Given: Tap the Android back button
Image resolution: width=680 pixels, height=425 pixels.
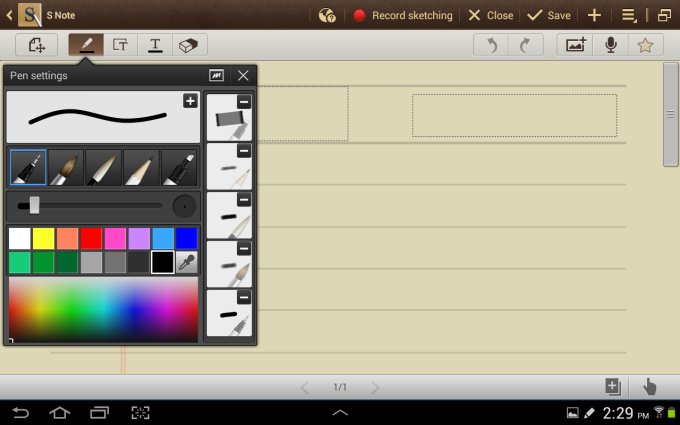Looking at the screenshot, I should 20,412.
